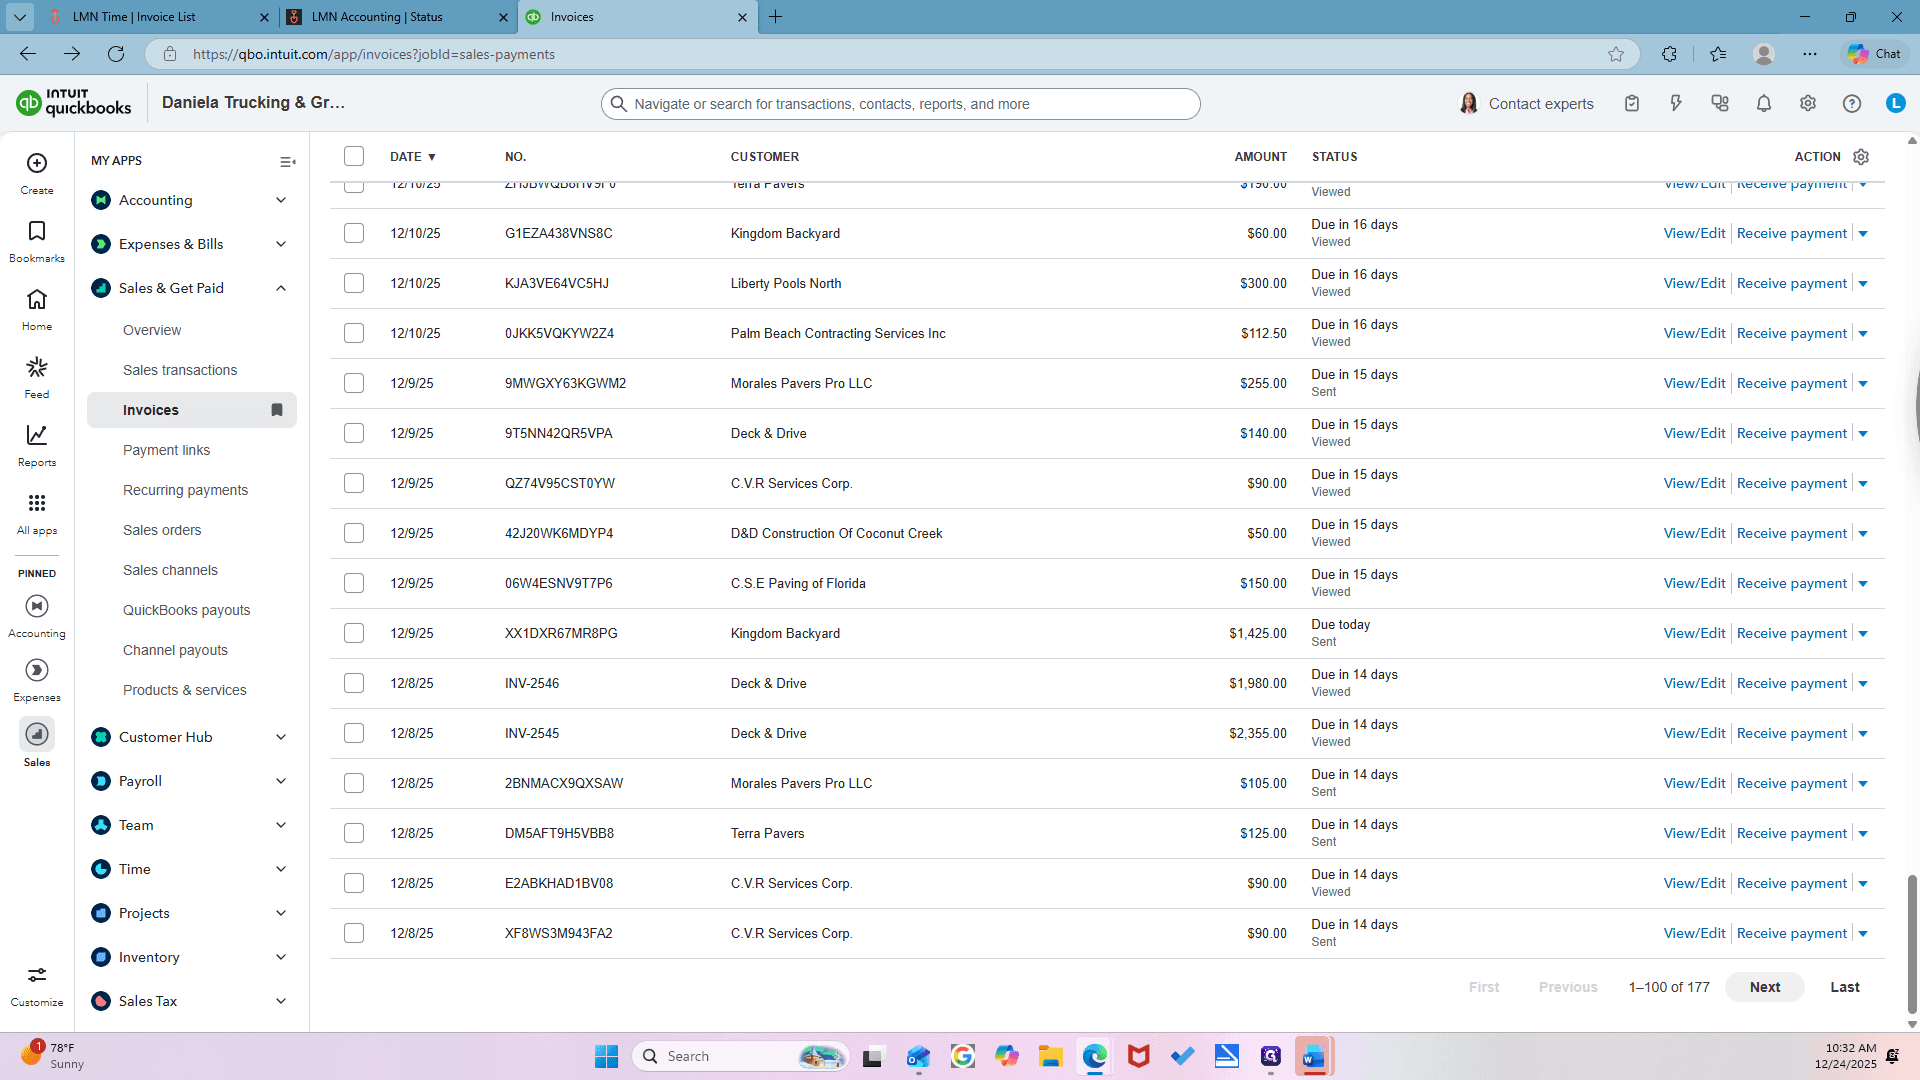Open File Explorer from the taskbar
Viewport: 1920px width, 1080px height.
1050,1056
